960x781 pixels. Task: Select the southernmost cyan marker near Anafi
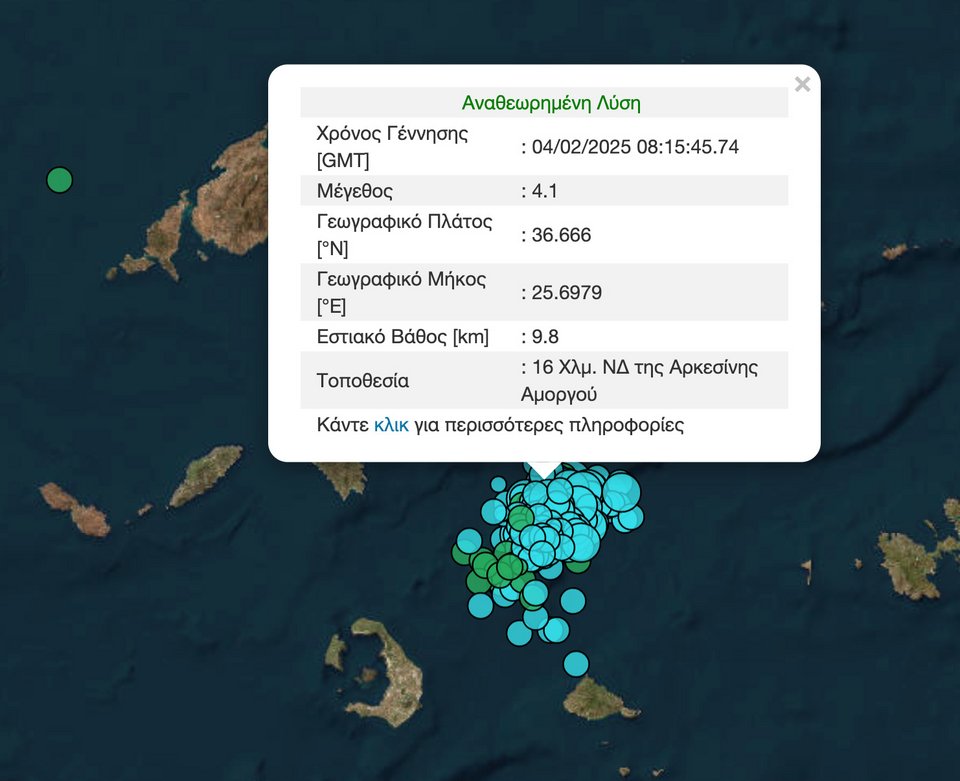(x=576, y=663)
